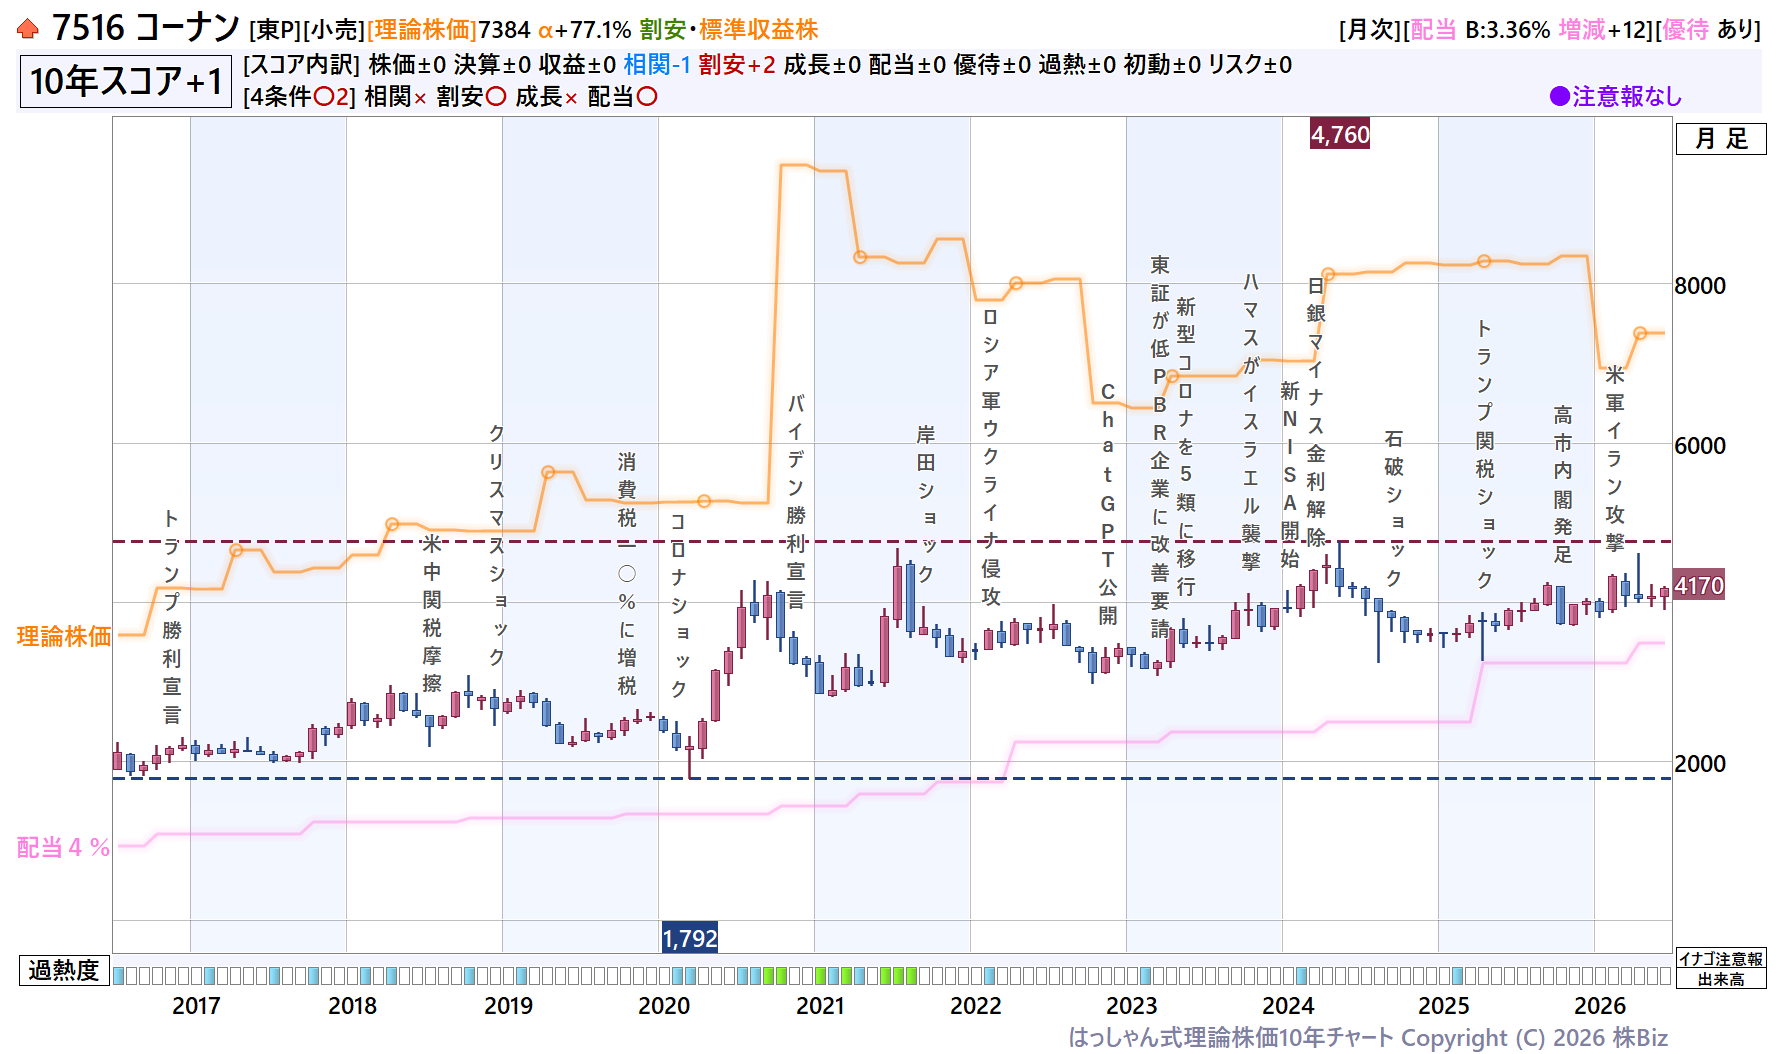Click the トランプ関税ショック event label
This screenshot has width=1780, height=1054.
click(x=1485, y=454)
